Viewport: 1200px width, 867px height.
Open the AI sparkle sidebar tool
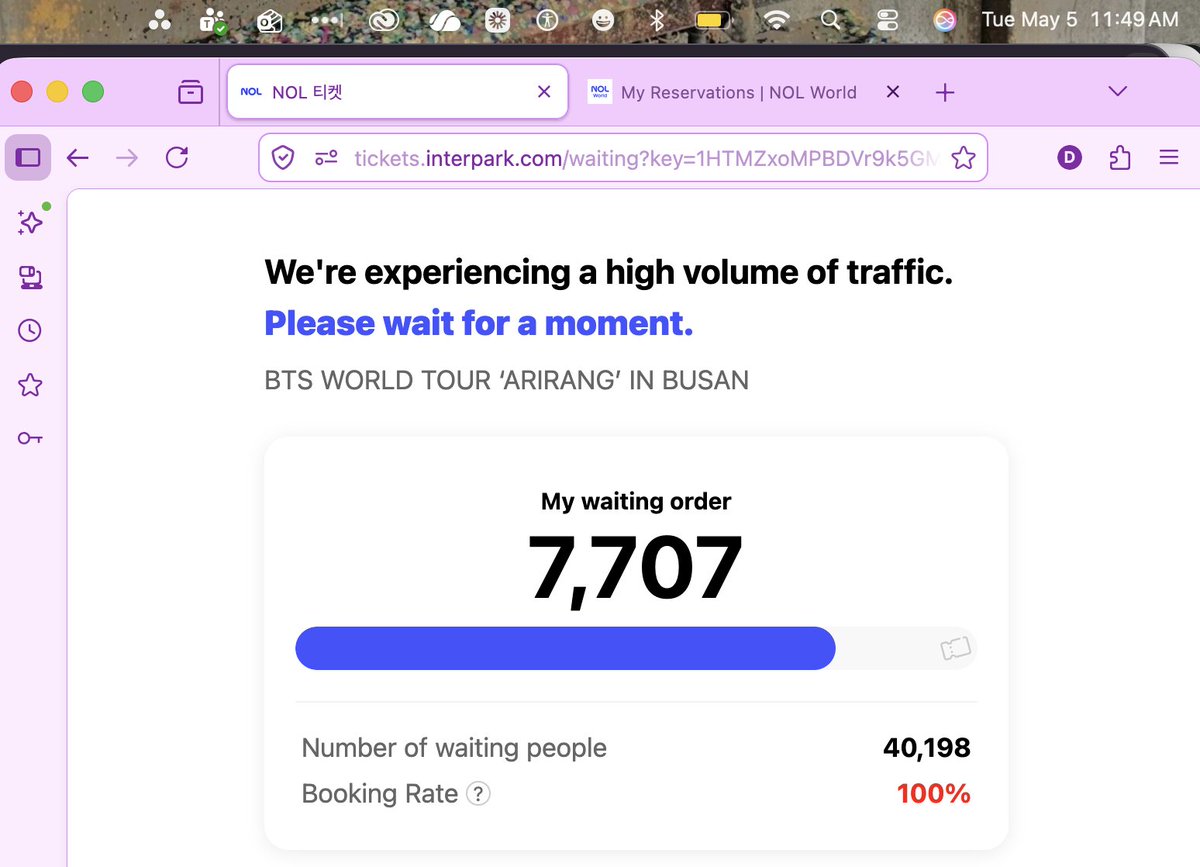pos(30,222)
